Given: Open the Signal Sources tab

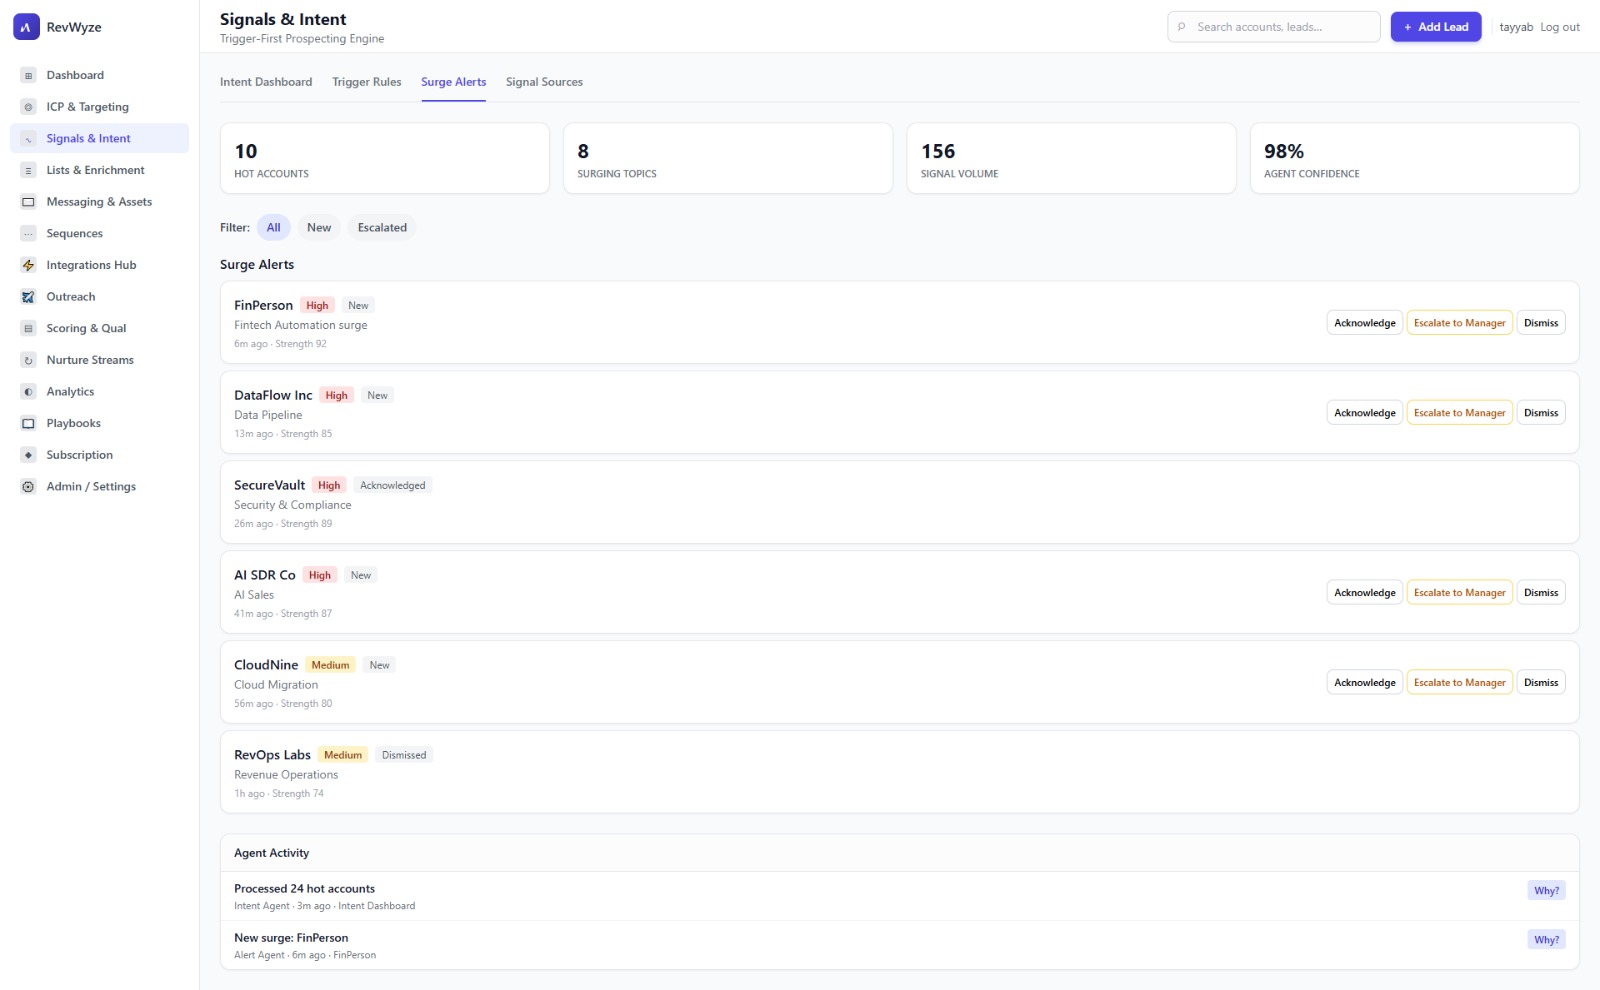Looking at the screenshot, I should click(544, 82).
